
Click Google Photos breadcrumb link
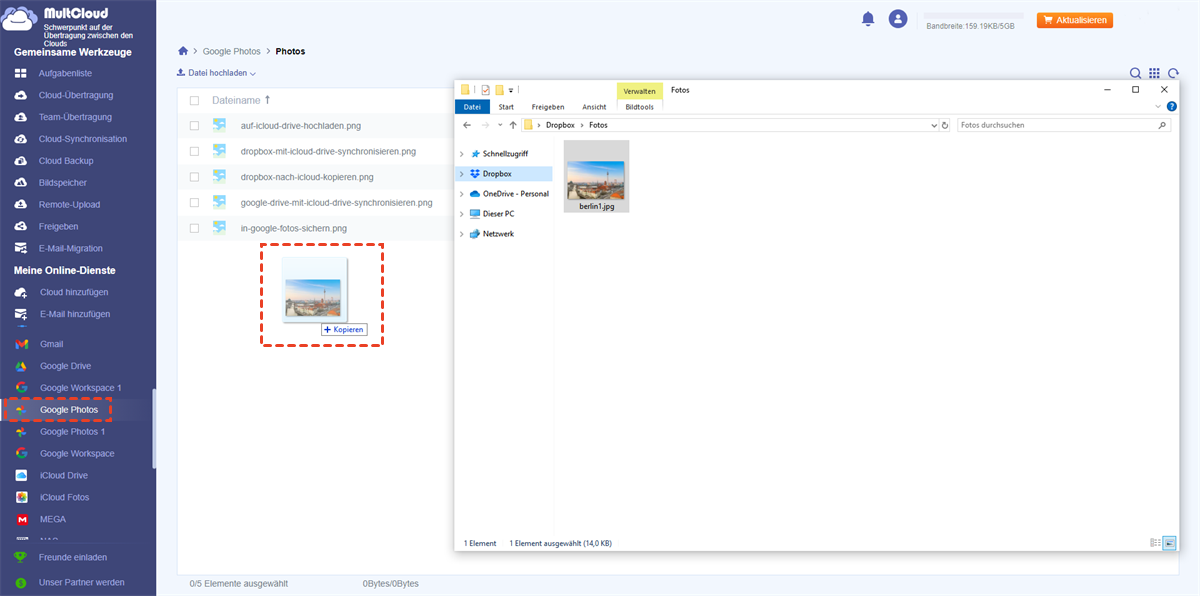coord(232,51)
